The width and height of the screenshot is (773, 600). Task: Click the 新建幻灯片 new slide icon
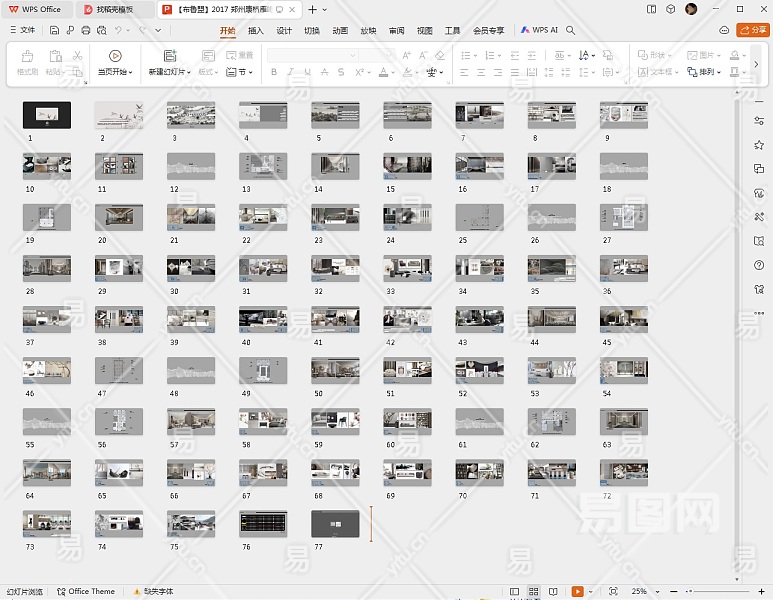tap(170, 56)
